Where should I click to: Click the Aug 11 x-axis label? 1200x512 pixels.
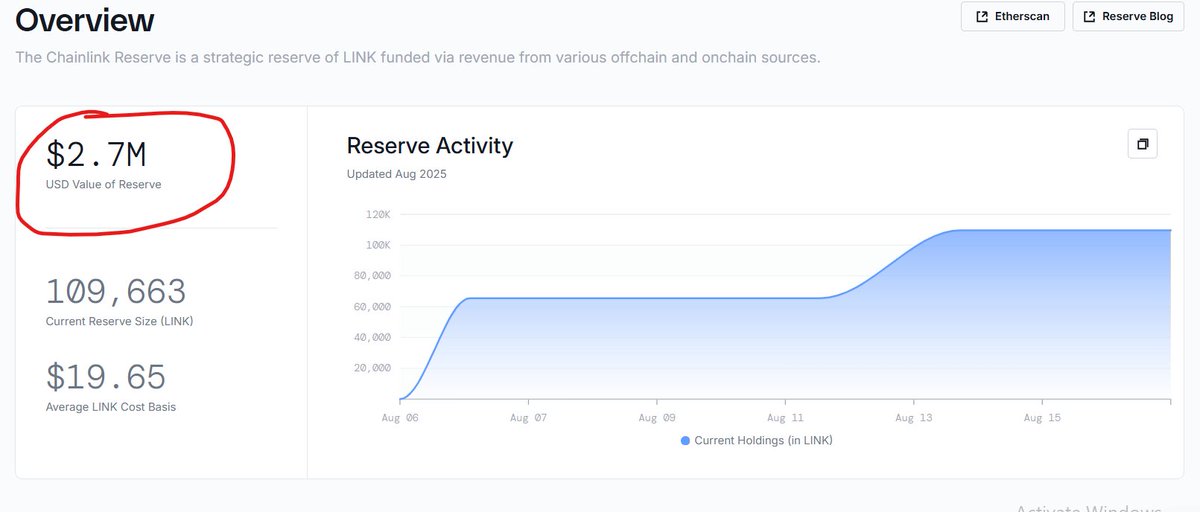click(784, 418)
